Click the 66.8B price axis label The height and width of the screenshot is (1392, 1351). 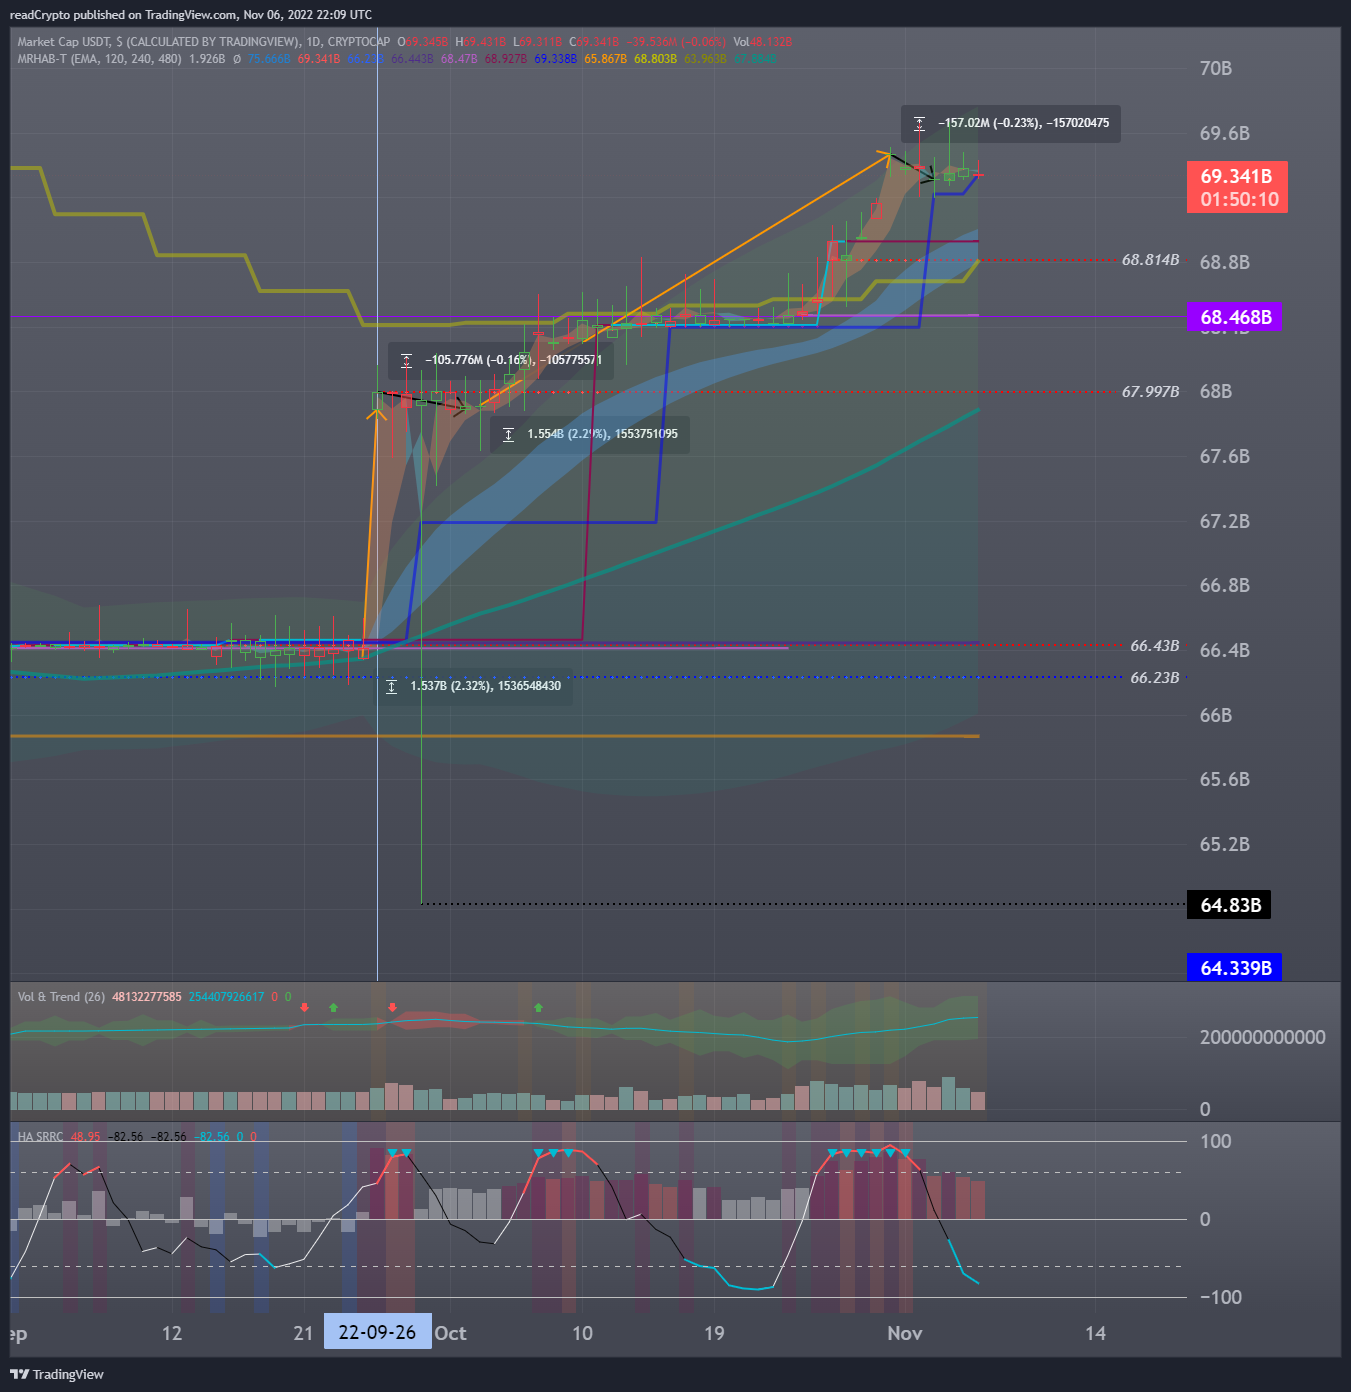coord(1225,586)
